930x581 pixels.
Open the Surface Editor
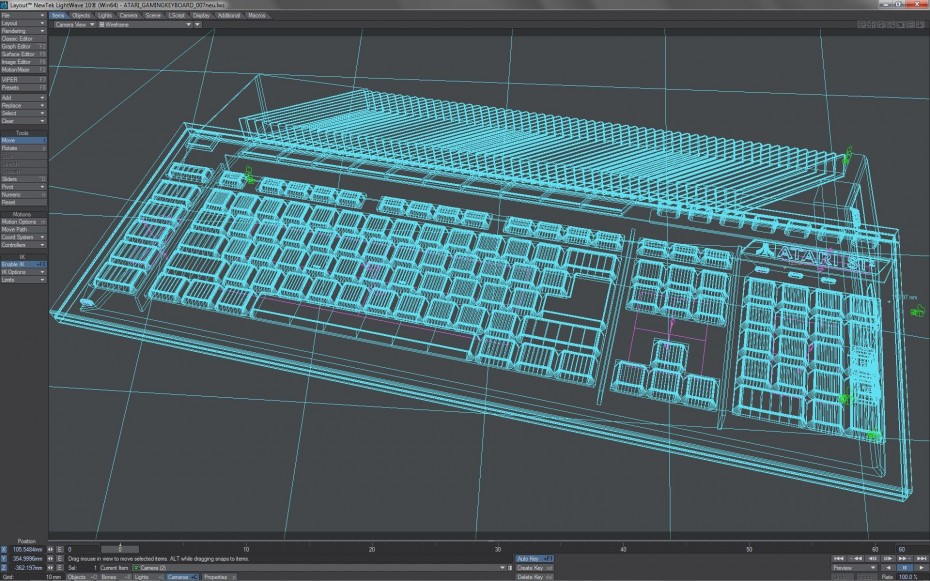[23, 54]
